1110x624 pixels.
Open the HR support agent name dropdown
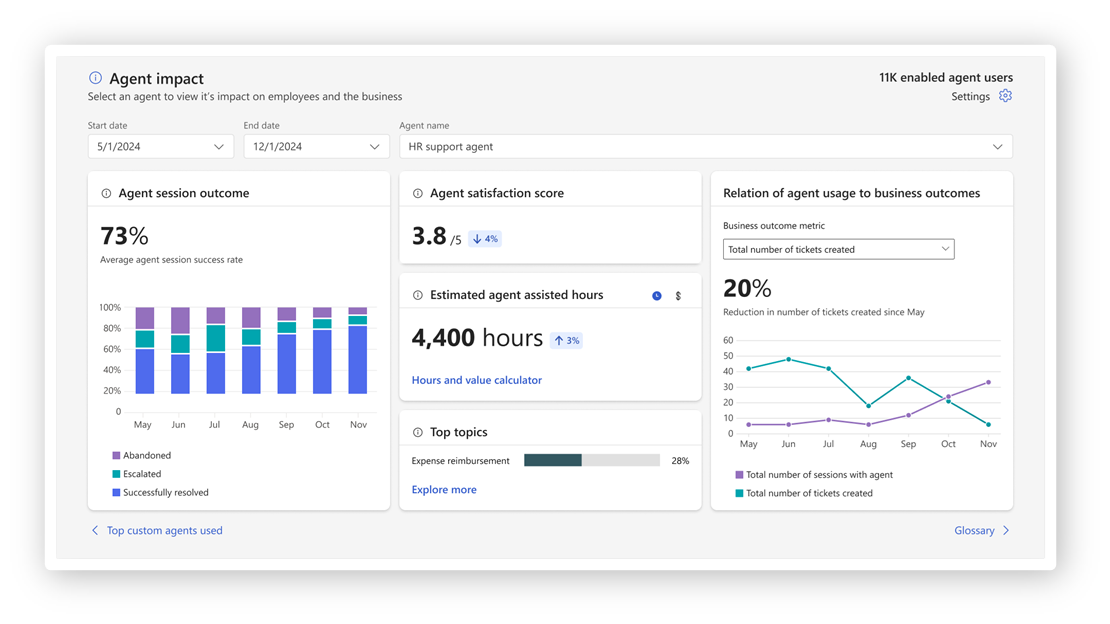coord(702,146)
